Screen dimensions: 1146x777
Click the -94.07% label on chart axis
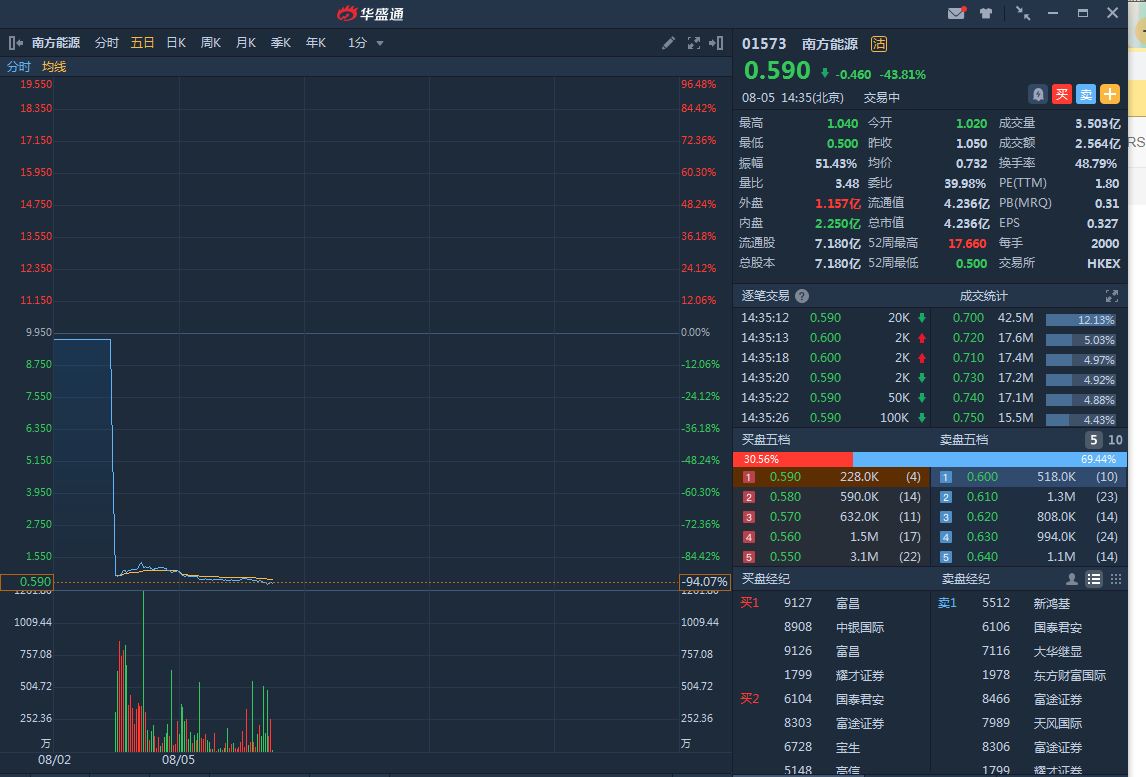(705, 582)
